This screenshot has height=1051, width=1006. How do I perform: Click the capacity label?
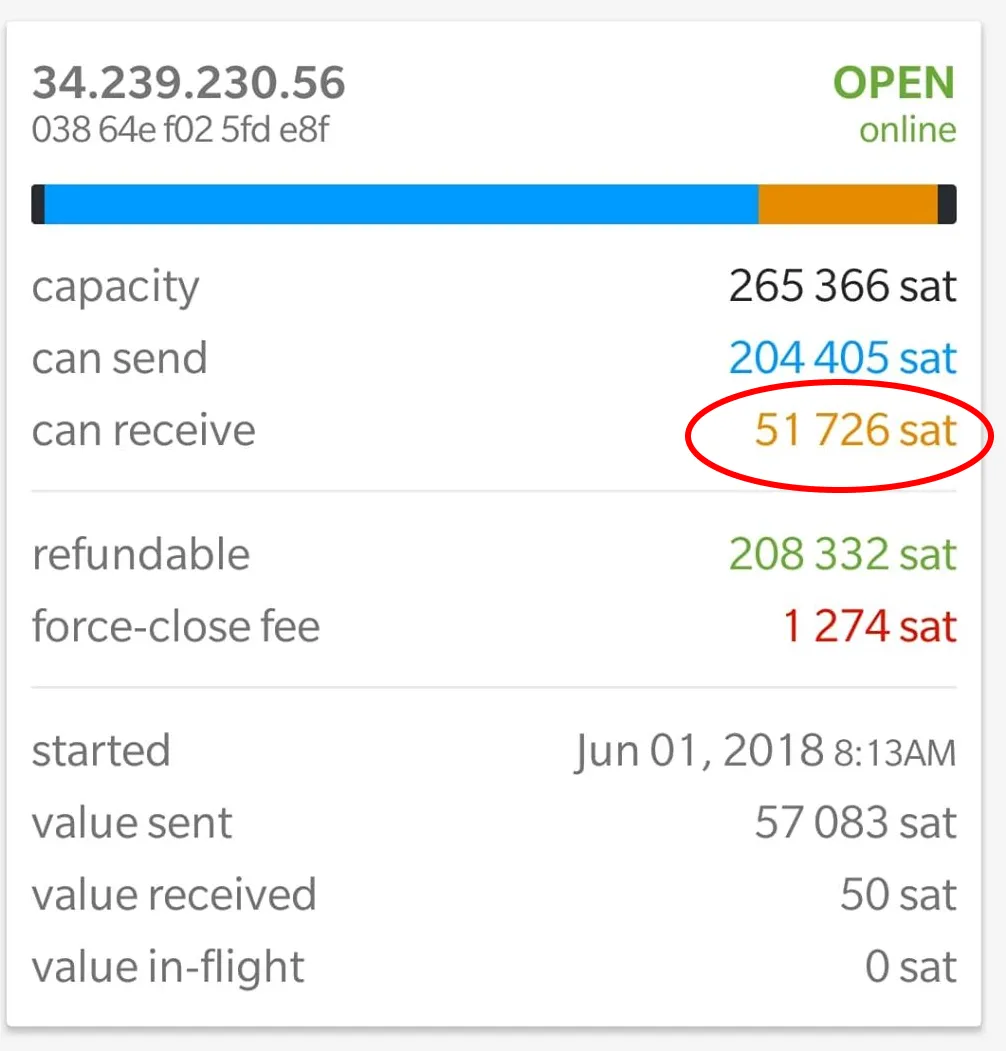[x=115, y=288]
